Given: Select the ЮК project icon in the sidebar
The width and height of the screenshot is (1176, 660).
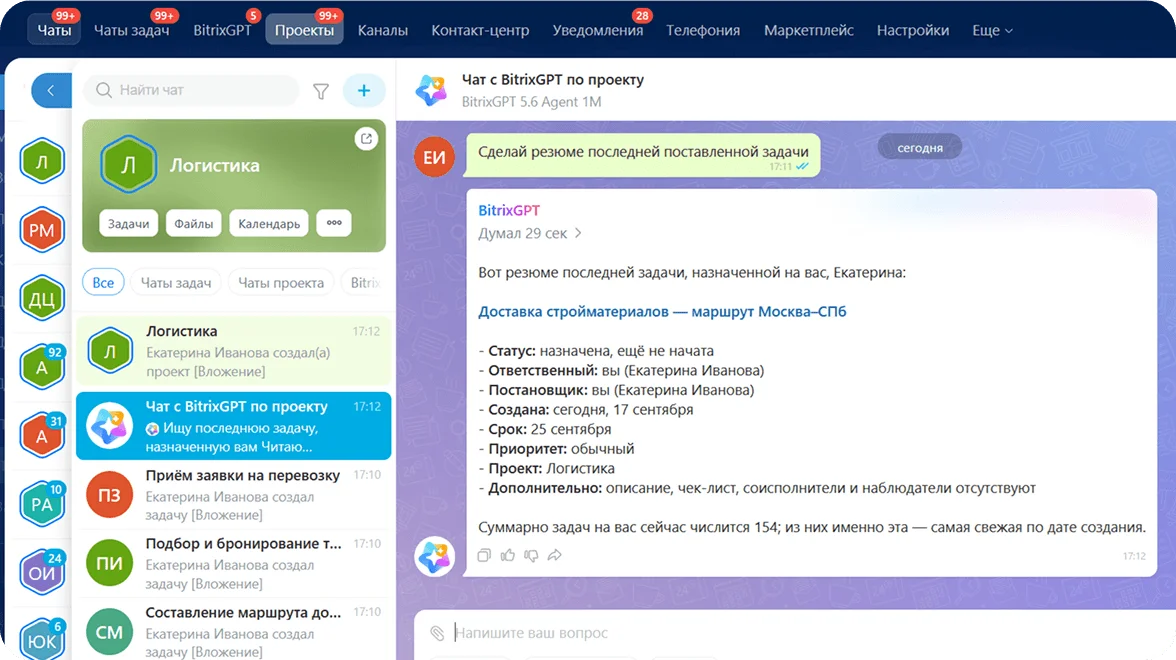Looking at the screenshot, I should (42, 641).
